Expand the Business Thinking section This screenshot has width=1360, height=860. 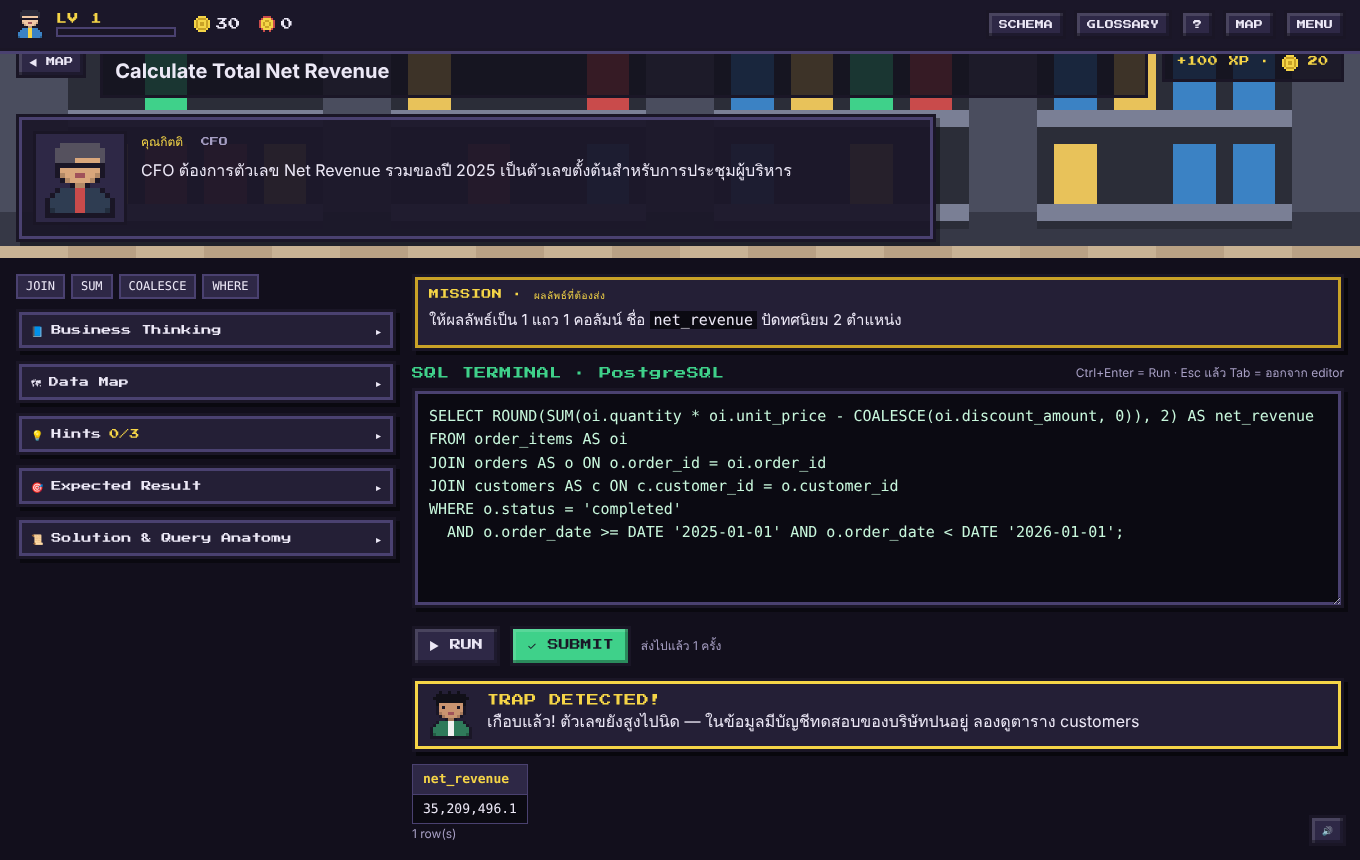[206, 330]
